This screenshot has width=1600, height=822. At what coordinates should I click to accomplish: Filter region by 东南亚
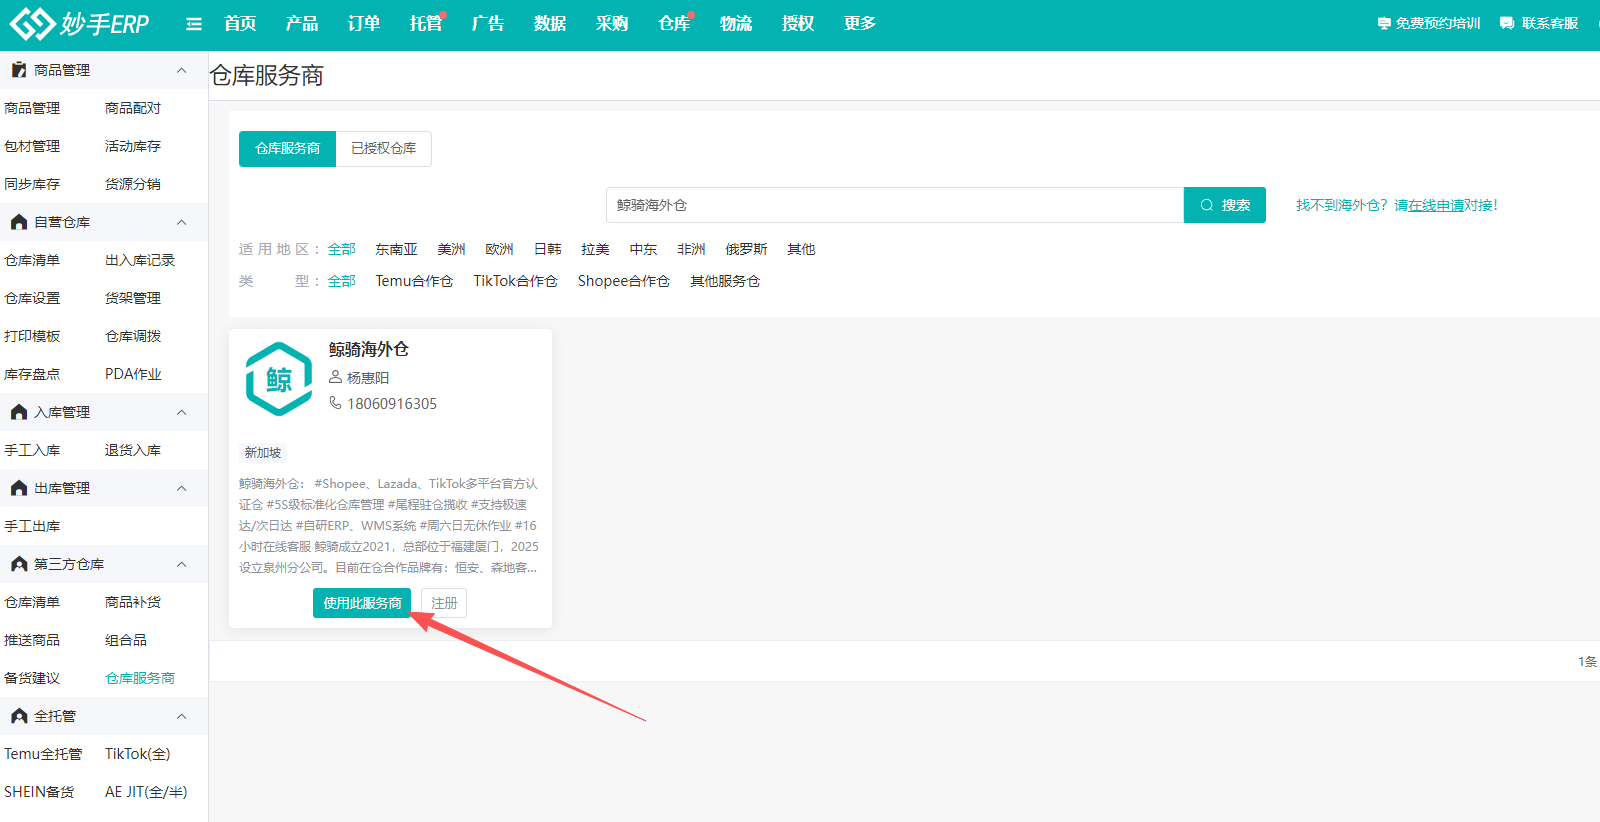tap(396, 249)
